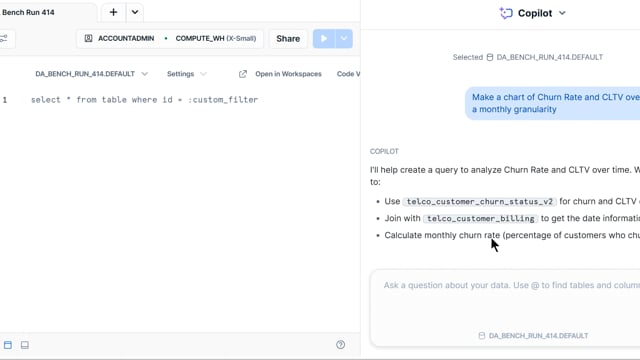Image resolution: width=640 pixels, height=360 pixels.
Task: Expand the DA_BENCH_RUN_414.DEFAULT database context selector
Action: pos(91,74)
